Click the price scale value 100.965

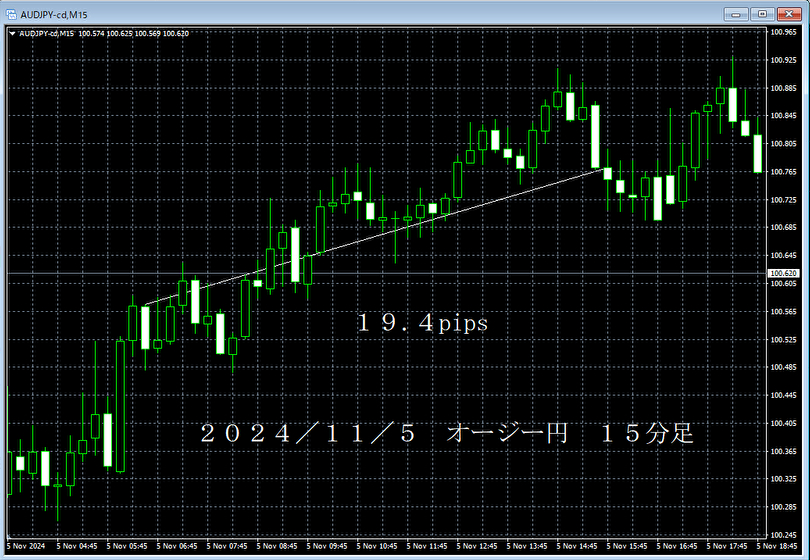(x=783, y=32)
